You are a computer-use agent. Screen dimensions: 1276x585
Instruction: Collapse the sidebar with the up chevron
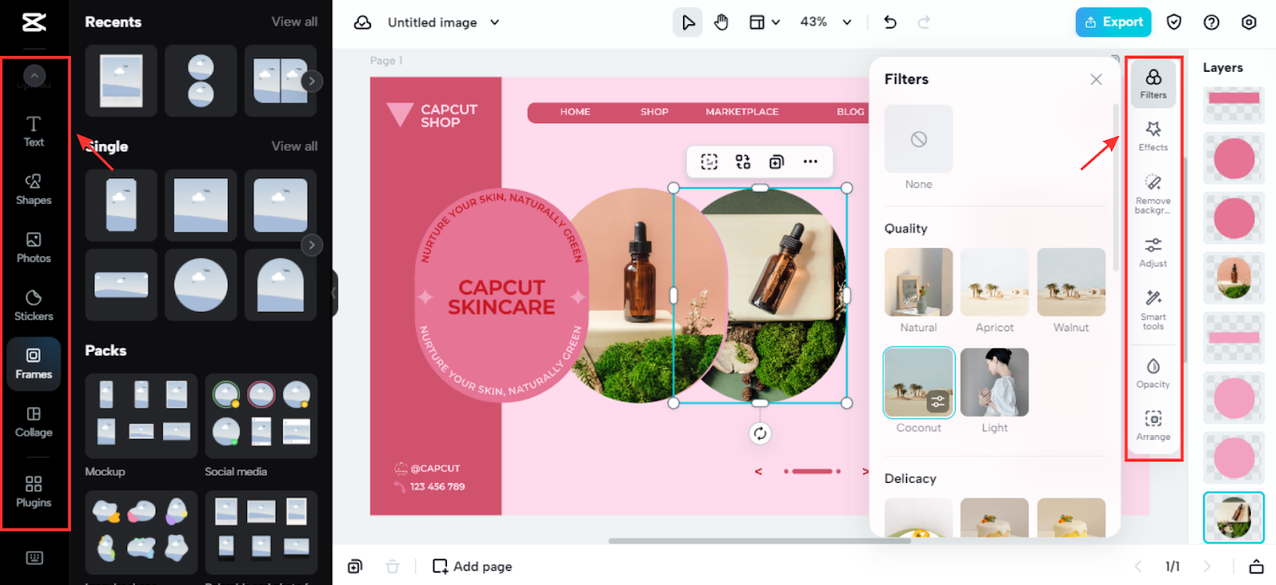[34, 76]
